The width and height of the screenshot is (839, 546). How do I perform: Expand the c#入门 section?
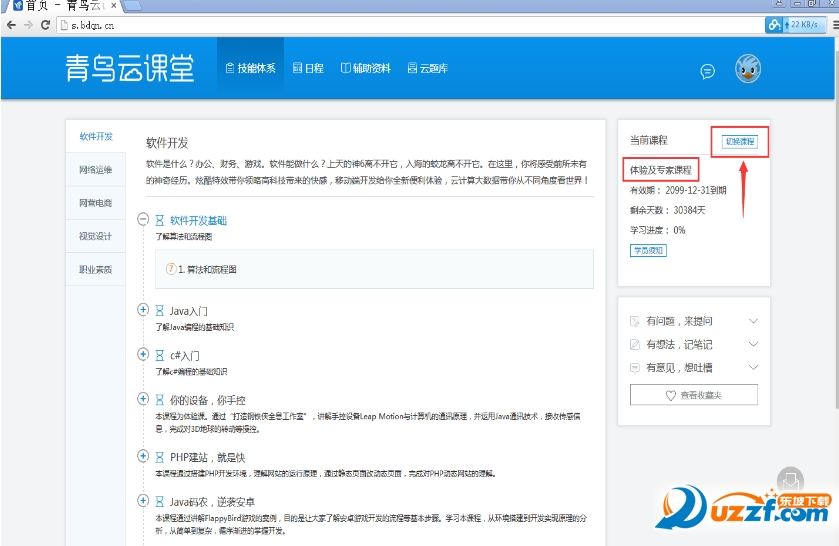coord(143,354)
